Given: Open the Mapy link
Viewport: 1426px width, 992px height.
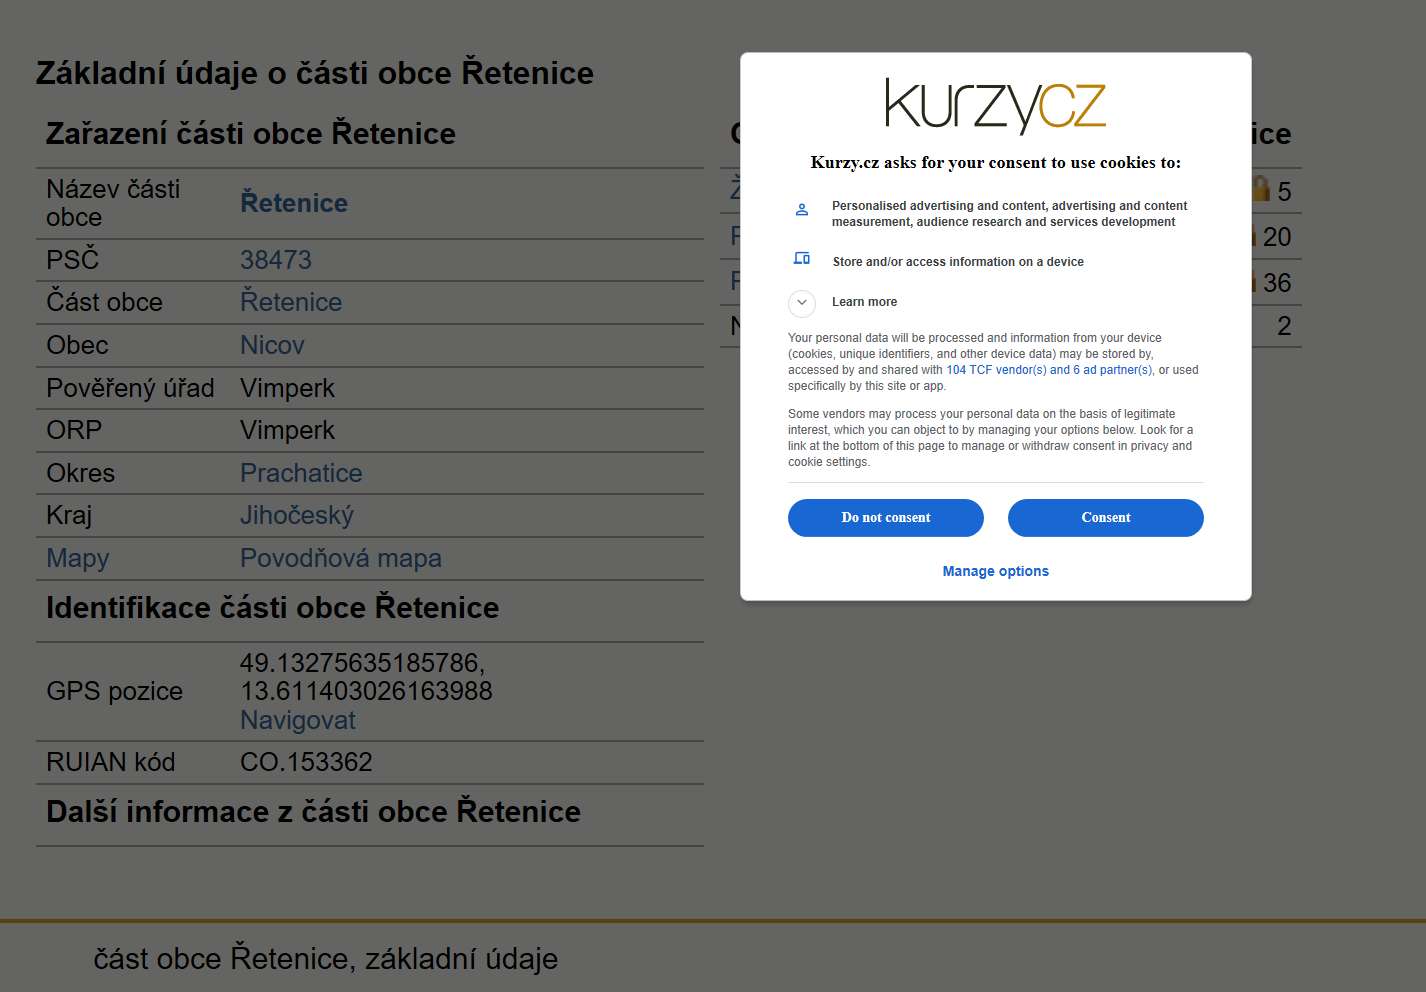Looking at the screenshot, I should click(78, 559).
